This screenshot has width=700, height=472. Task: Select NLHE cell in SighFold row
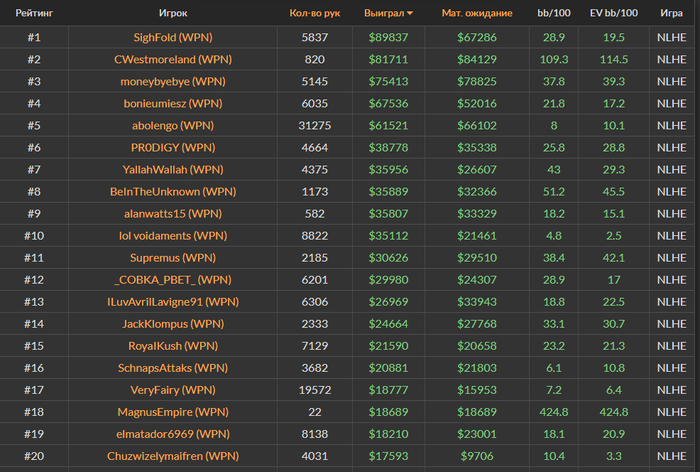tap(671, 37)
